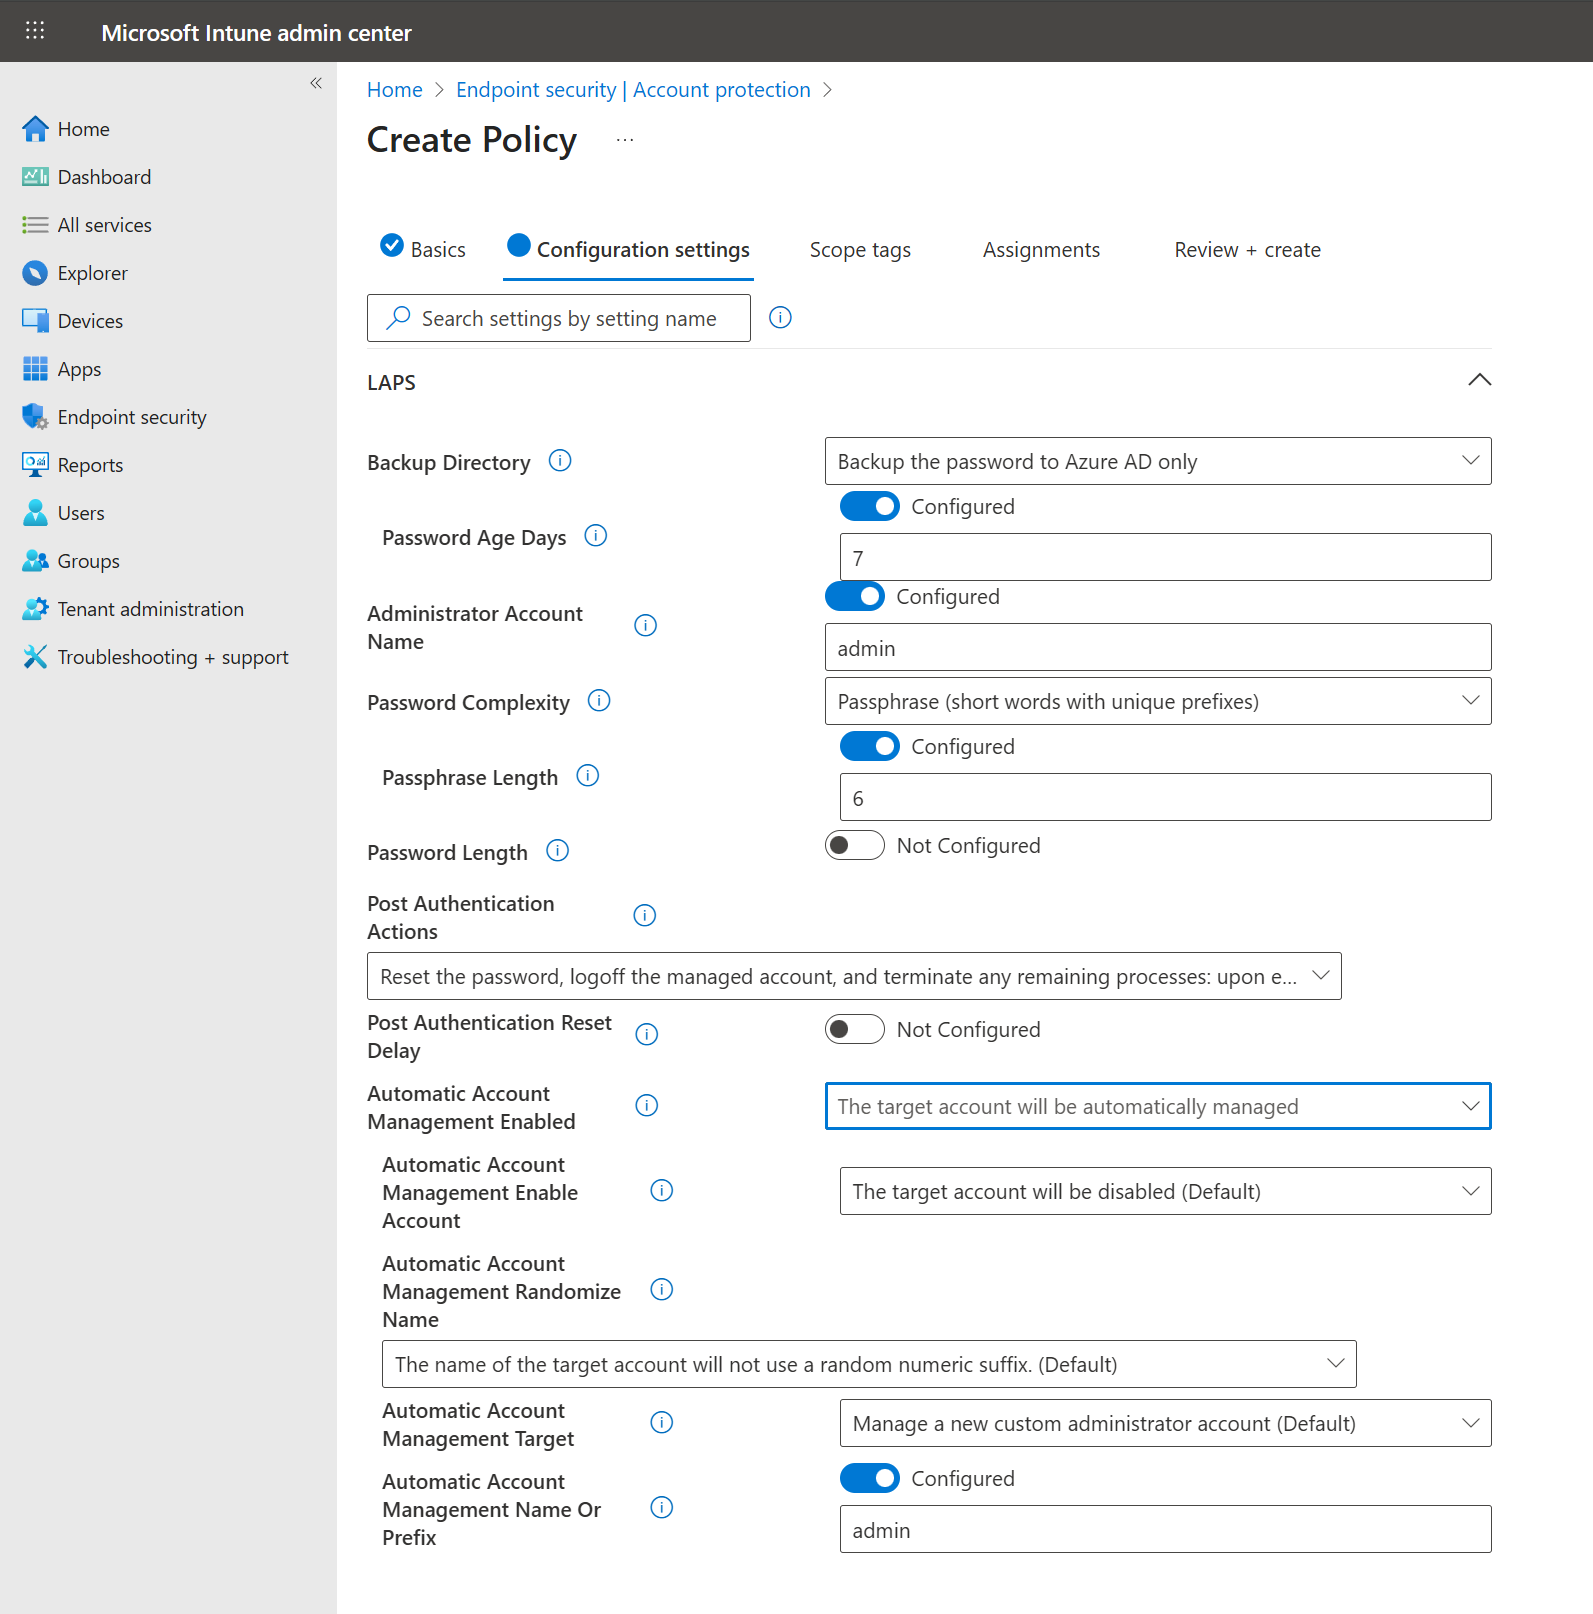Toggle Passphrase Length configured switch
Image resolution: width=1593 pixels, height=1614 pixels.
pos(870,747)
